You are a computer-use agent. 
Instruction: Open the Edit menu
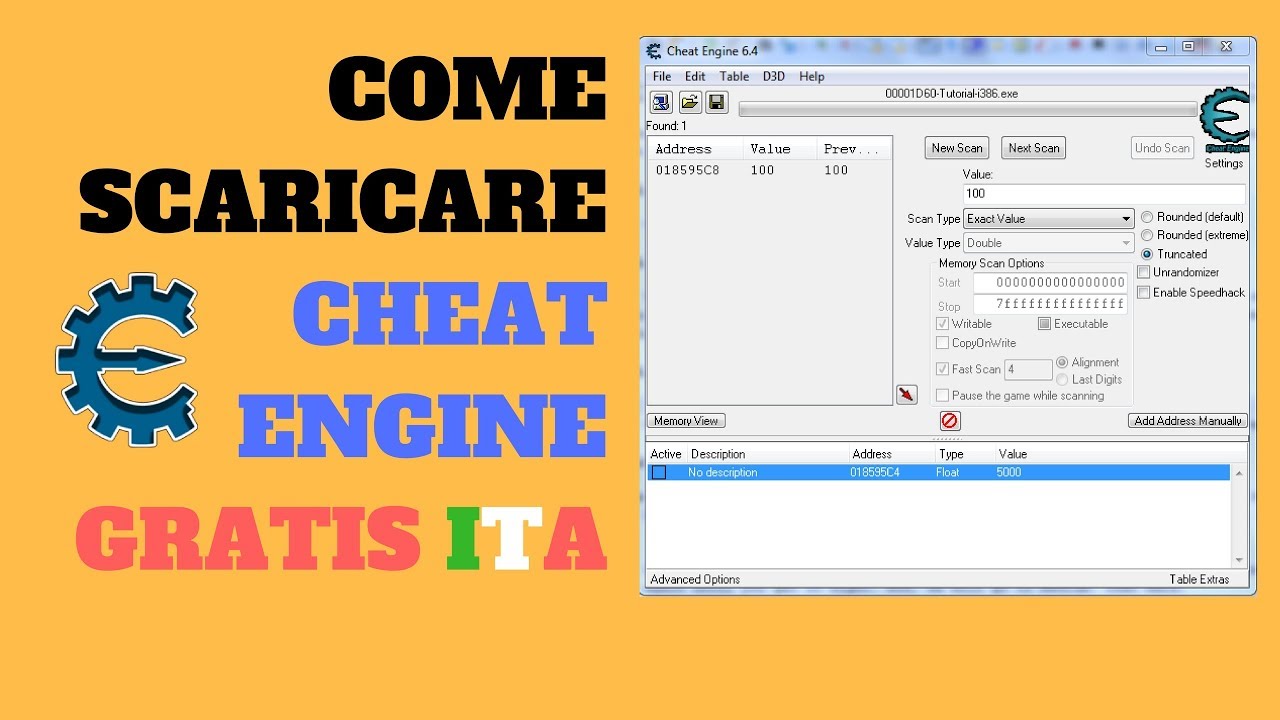695,76
